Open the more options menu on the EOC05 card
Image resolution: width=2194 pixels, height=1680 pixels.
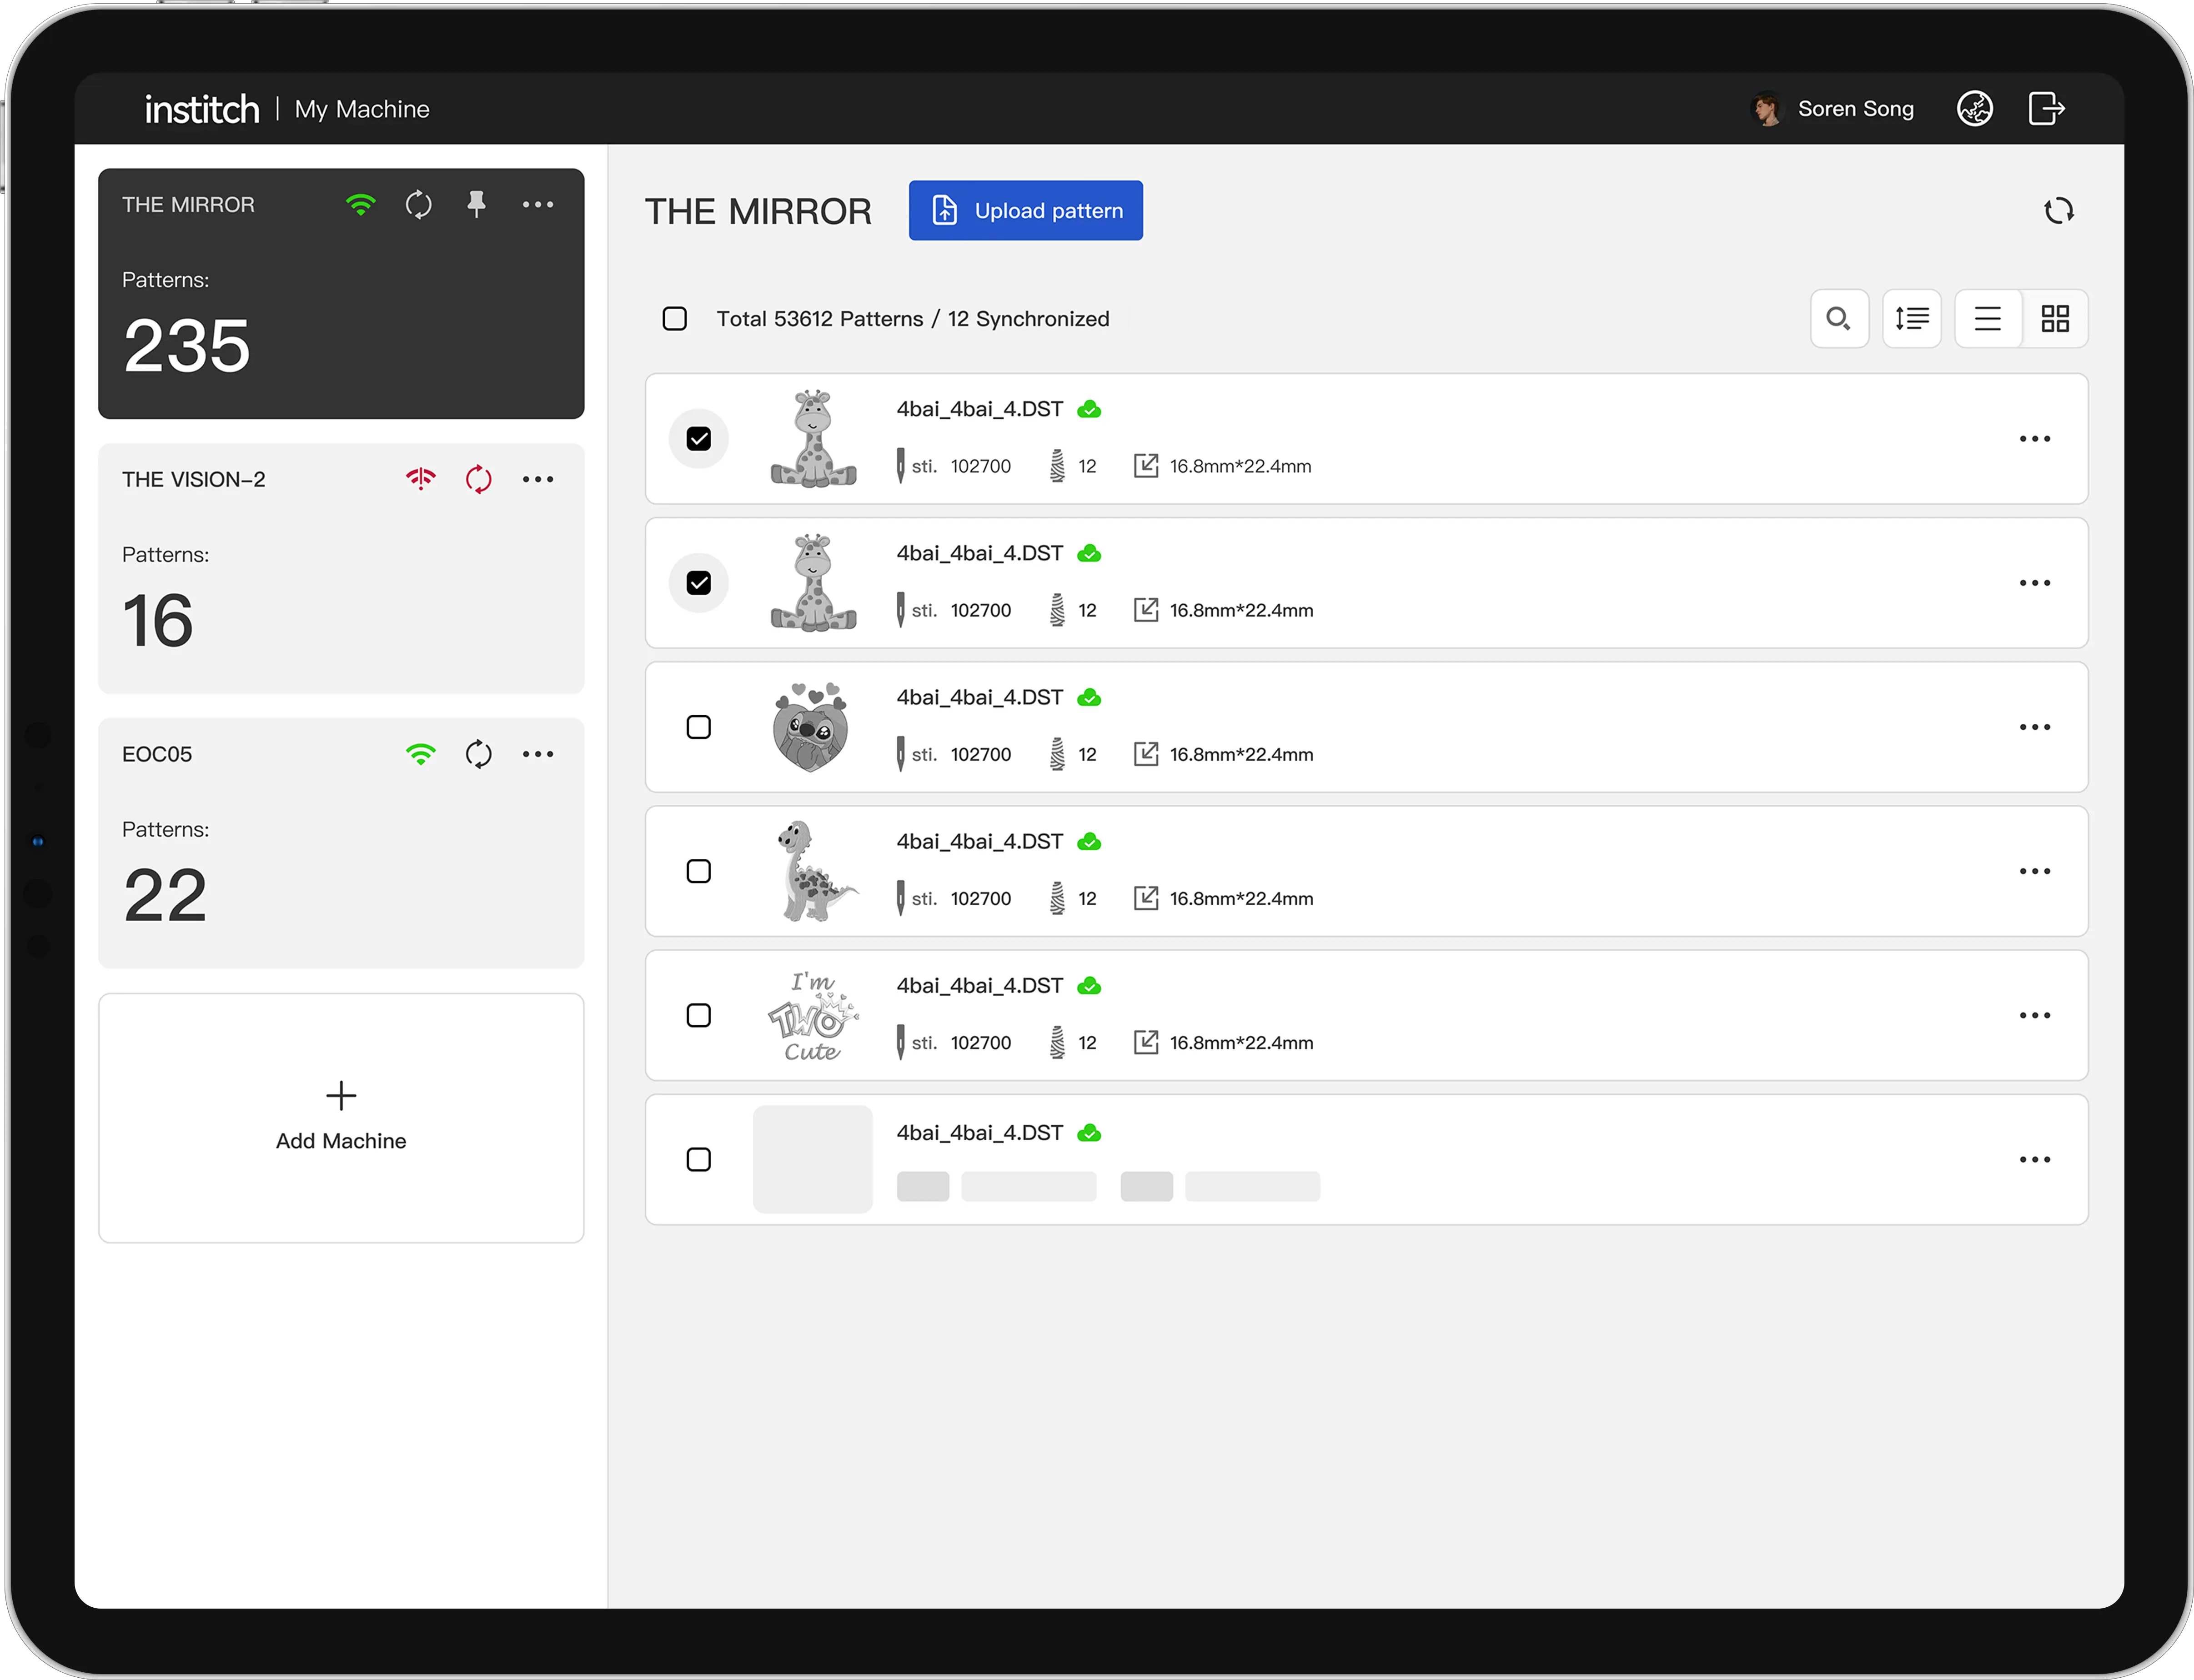point(538,754)
